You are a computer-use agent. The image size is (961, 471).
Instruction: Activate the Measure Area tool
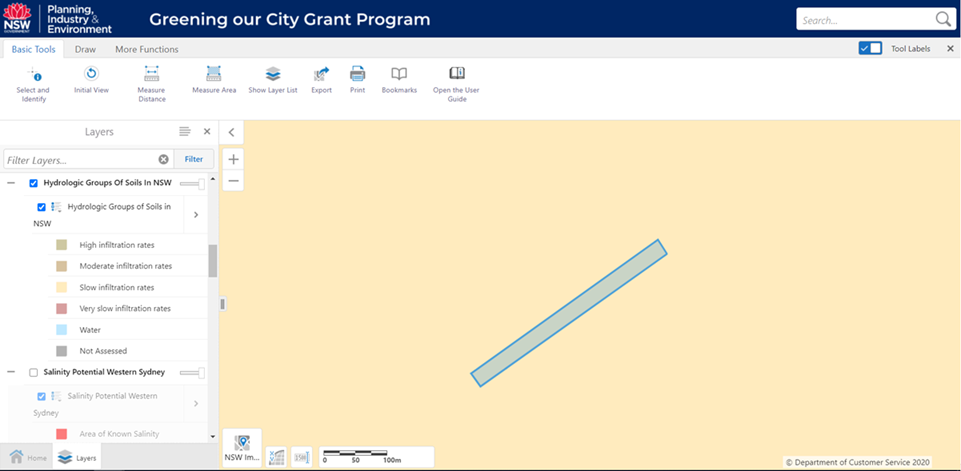(214, 80)
